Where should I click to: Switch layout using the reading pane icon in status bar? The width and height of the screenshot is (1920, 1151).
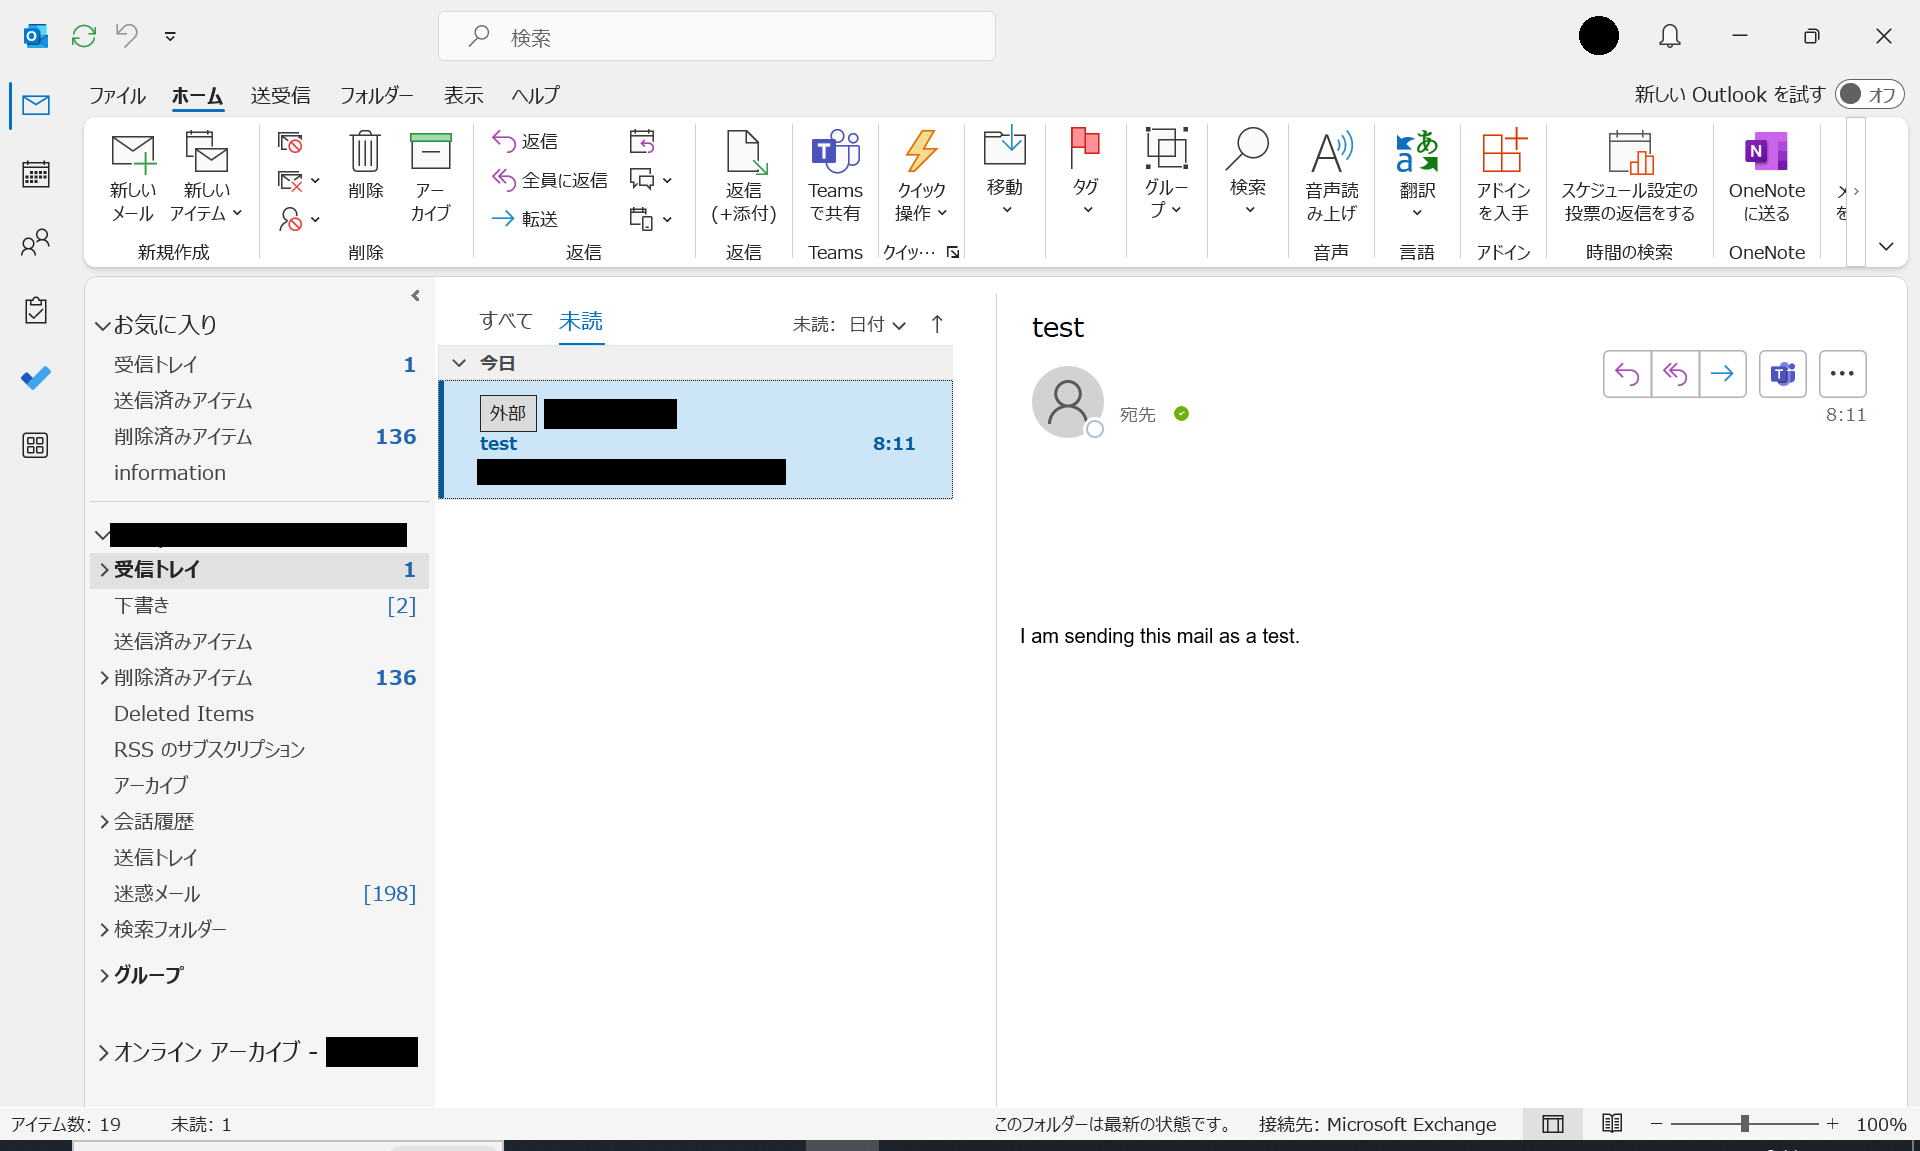[x=1552, y=1124]
